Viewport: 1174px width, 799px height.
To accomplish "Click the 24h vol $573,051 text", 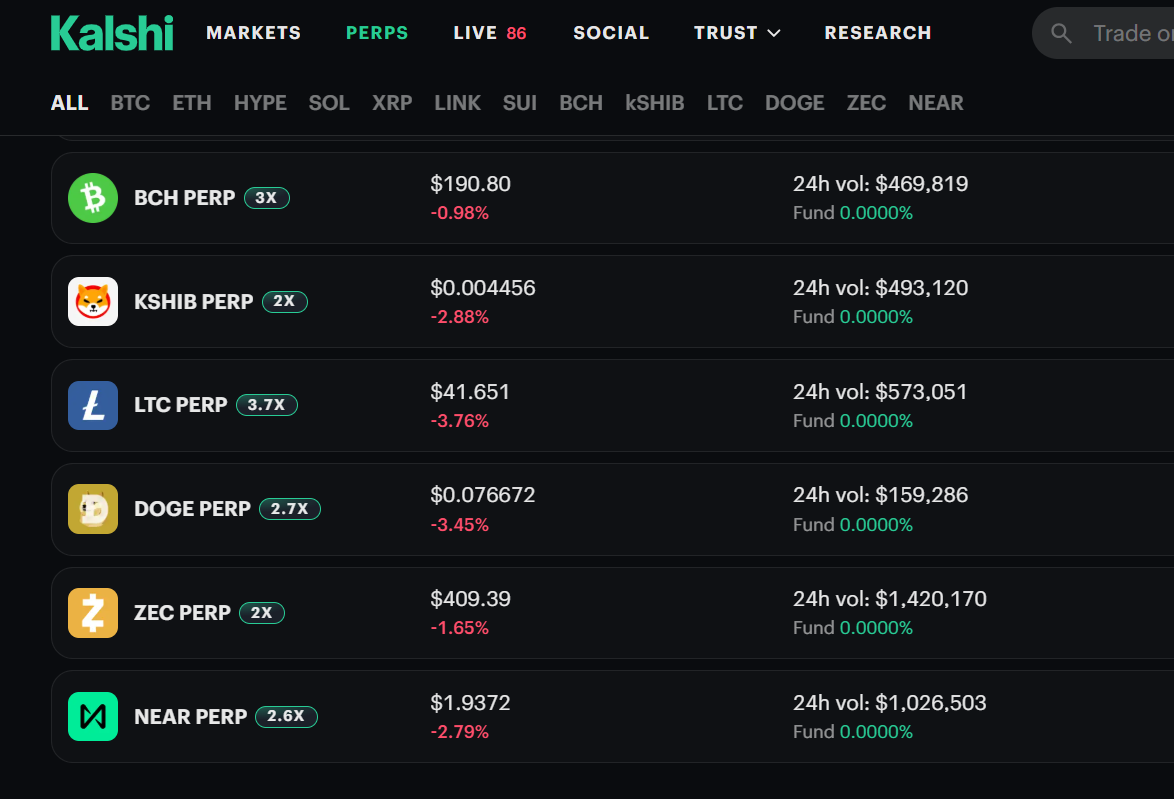I will [880, 392].
